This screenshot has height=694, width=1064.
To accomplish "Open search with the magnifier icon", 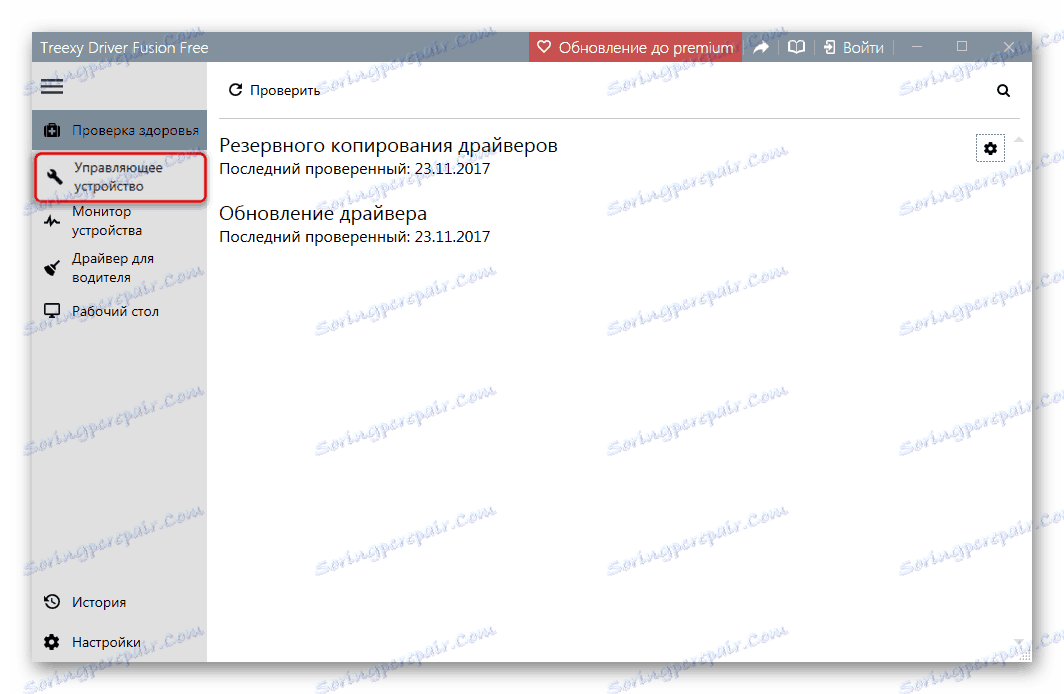I will pyautogui.click(x=1003, y=90).
